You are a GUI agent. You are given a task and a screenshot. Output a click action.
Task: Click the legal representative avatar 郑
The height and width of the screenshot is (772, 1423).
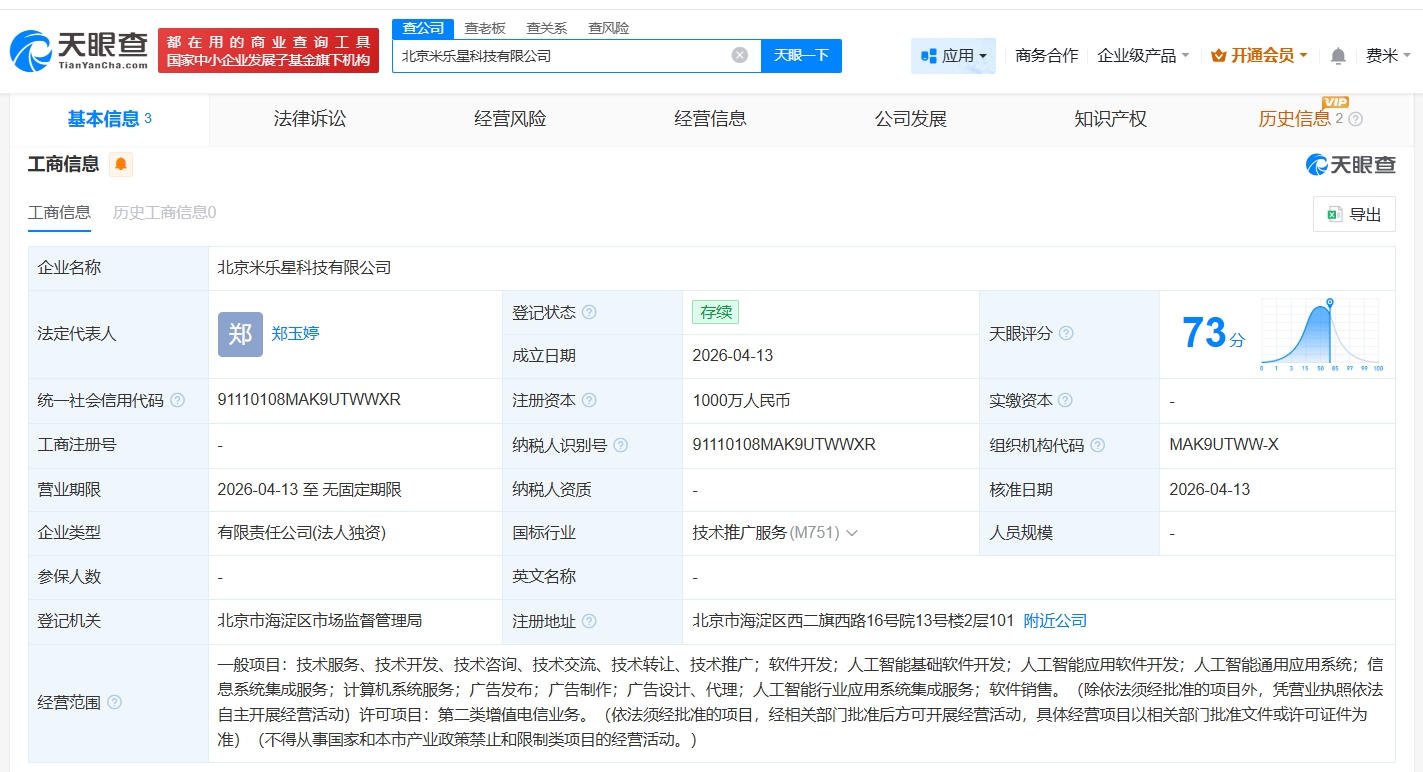pyautogui.click(x=240, y=333)
